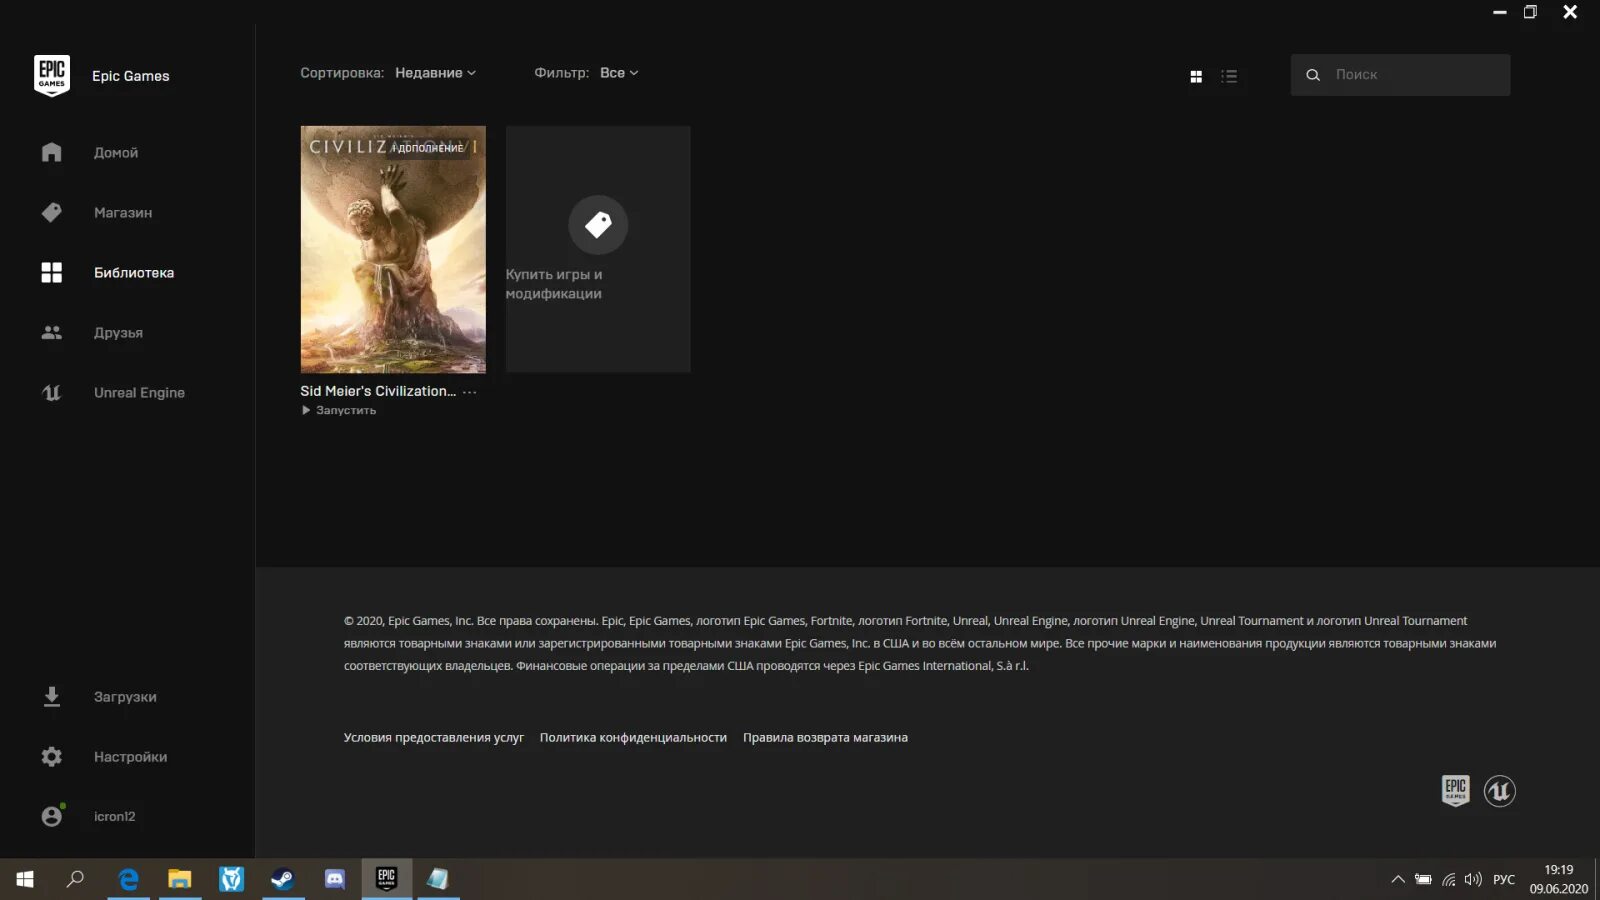Open the Друзья friends list

[x=118, y=332]
